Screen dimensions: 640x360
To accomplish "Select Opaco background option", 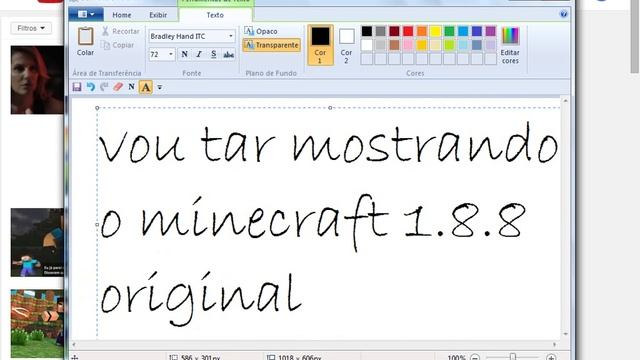I will pos(261,31).
